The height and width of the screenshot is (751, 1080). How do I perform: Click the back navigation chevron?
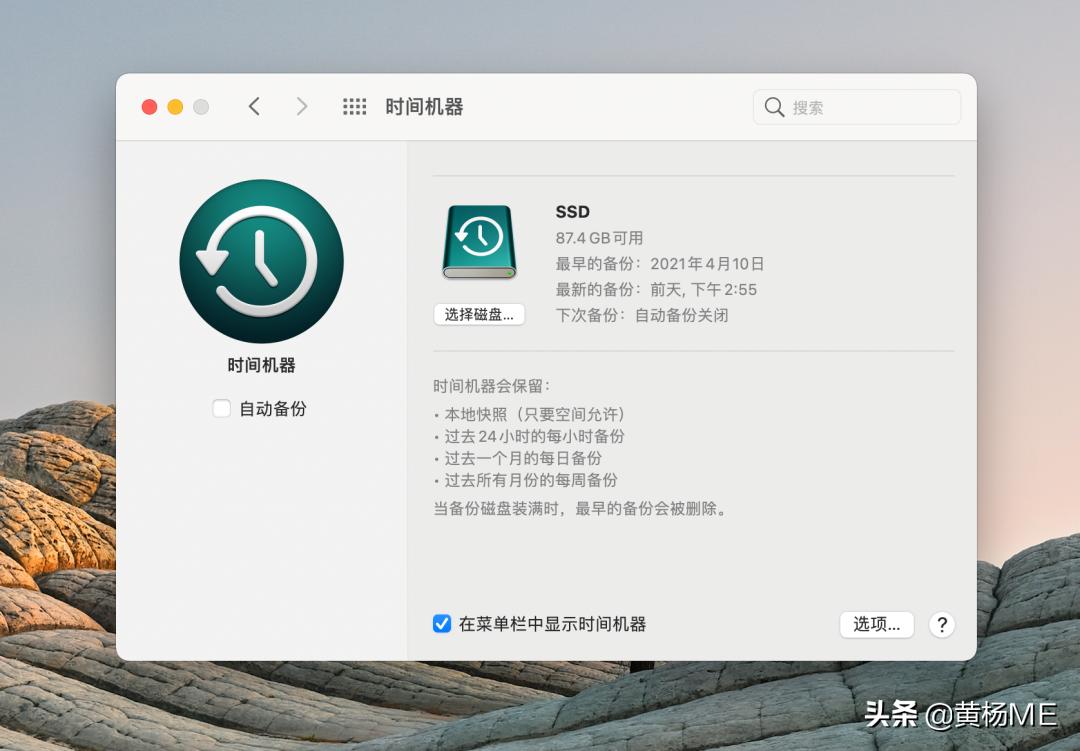253,106
